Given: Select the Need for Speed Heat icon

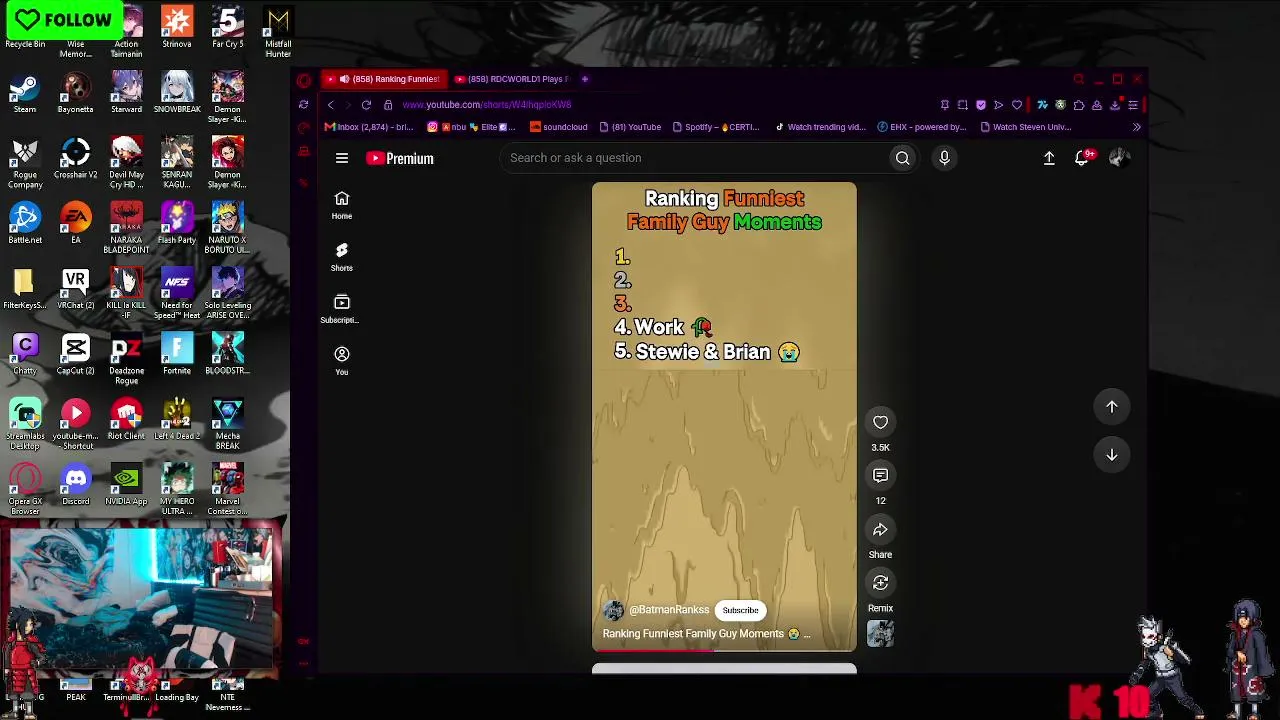Looking at the screenshot, I should (x=177, y=294).
